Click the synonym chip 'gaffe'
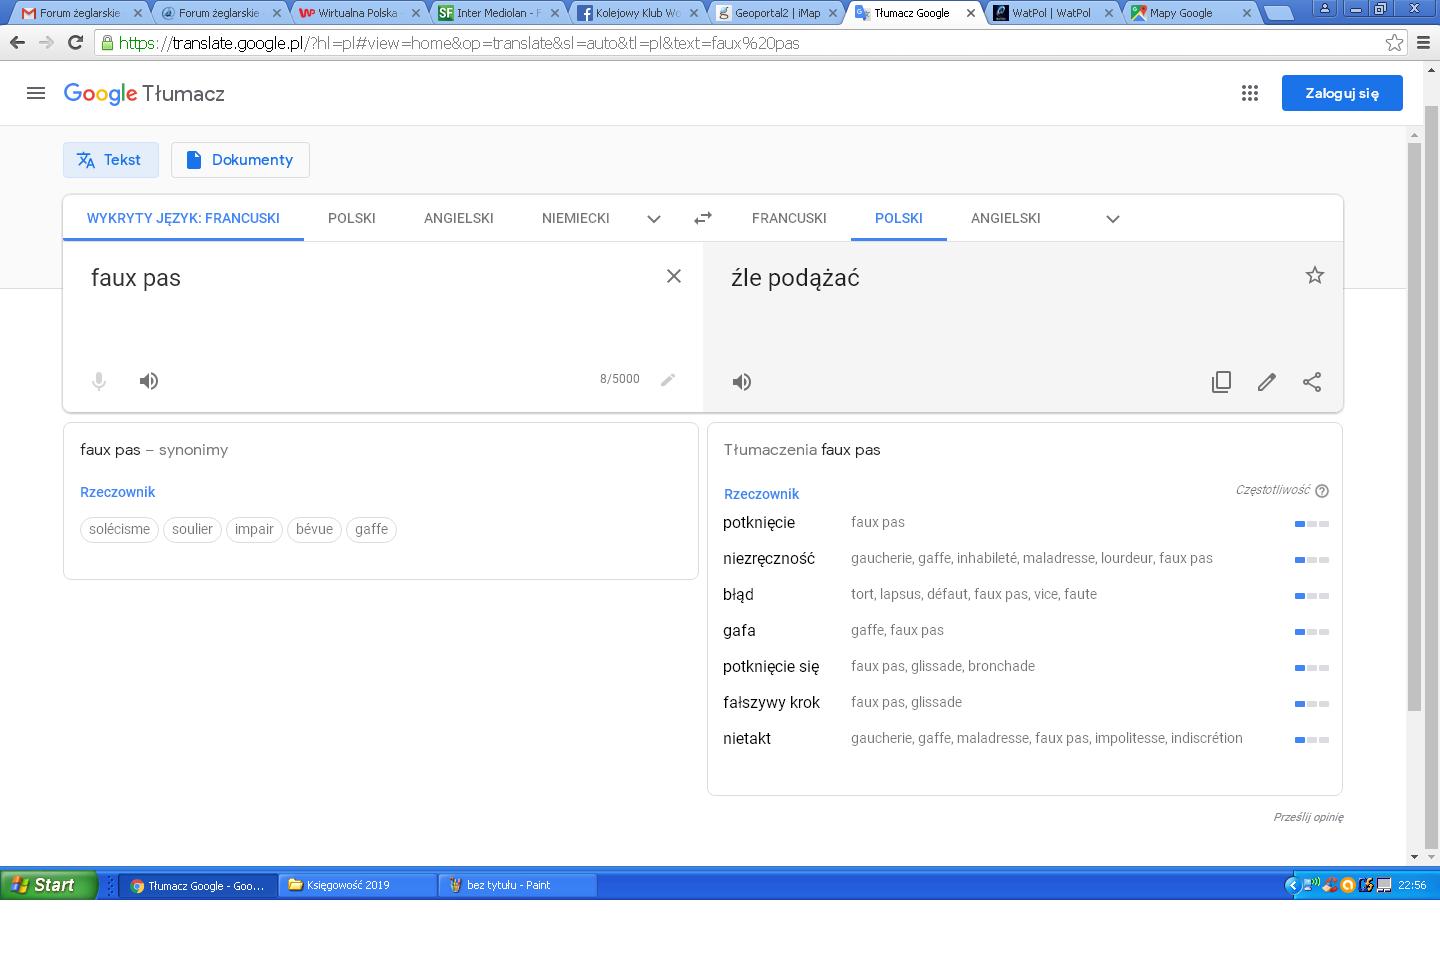 click(x=371, y=529)
